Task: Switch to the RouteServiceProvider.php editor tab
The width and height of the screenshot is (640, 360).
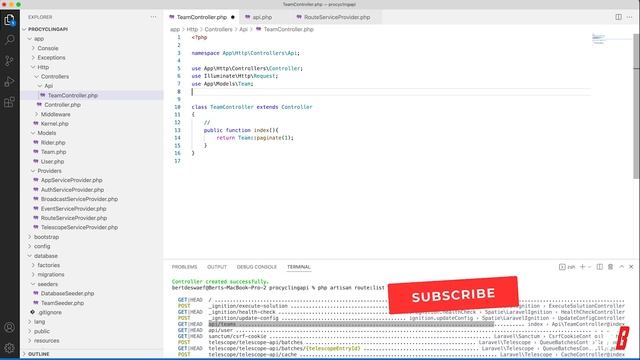Action: click(x=337, y=17)
